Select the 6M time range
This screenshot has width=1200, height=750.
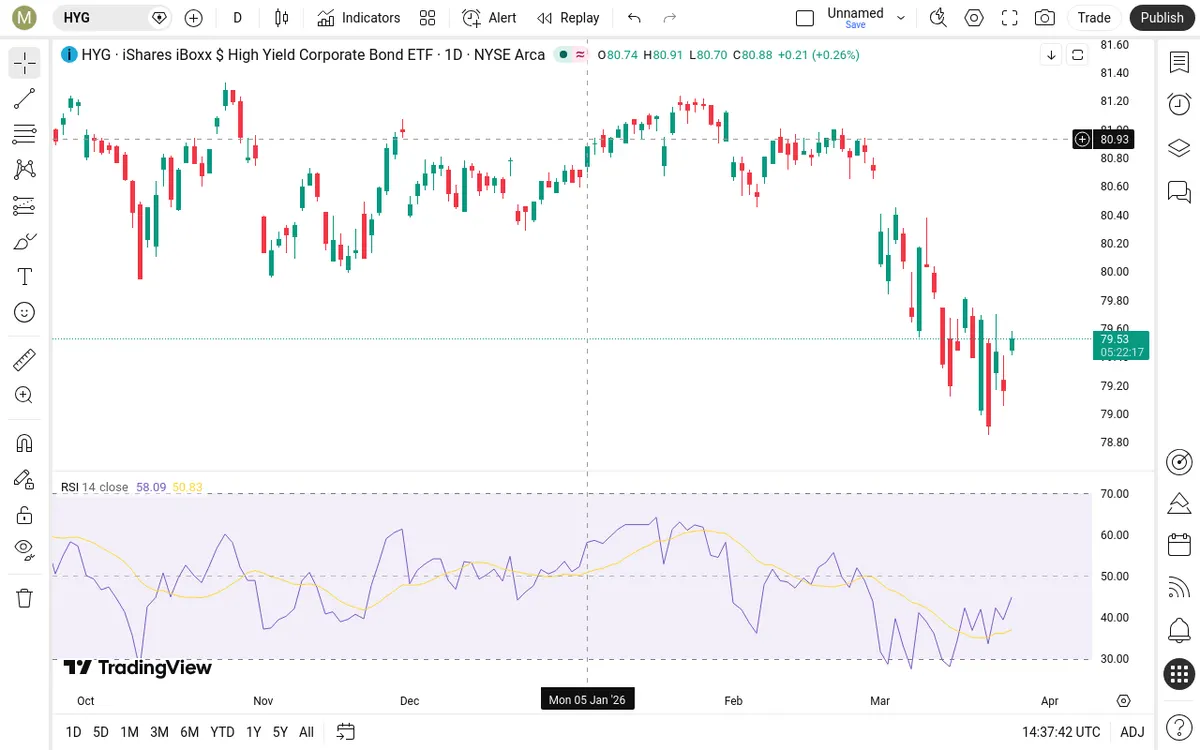pos(189,732)
